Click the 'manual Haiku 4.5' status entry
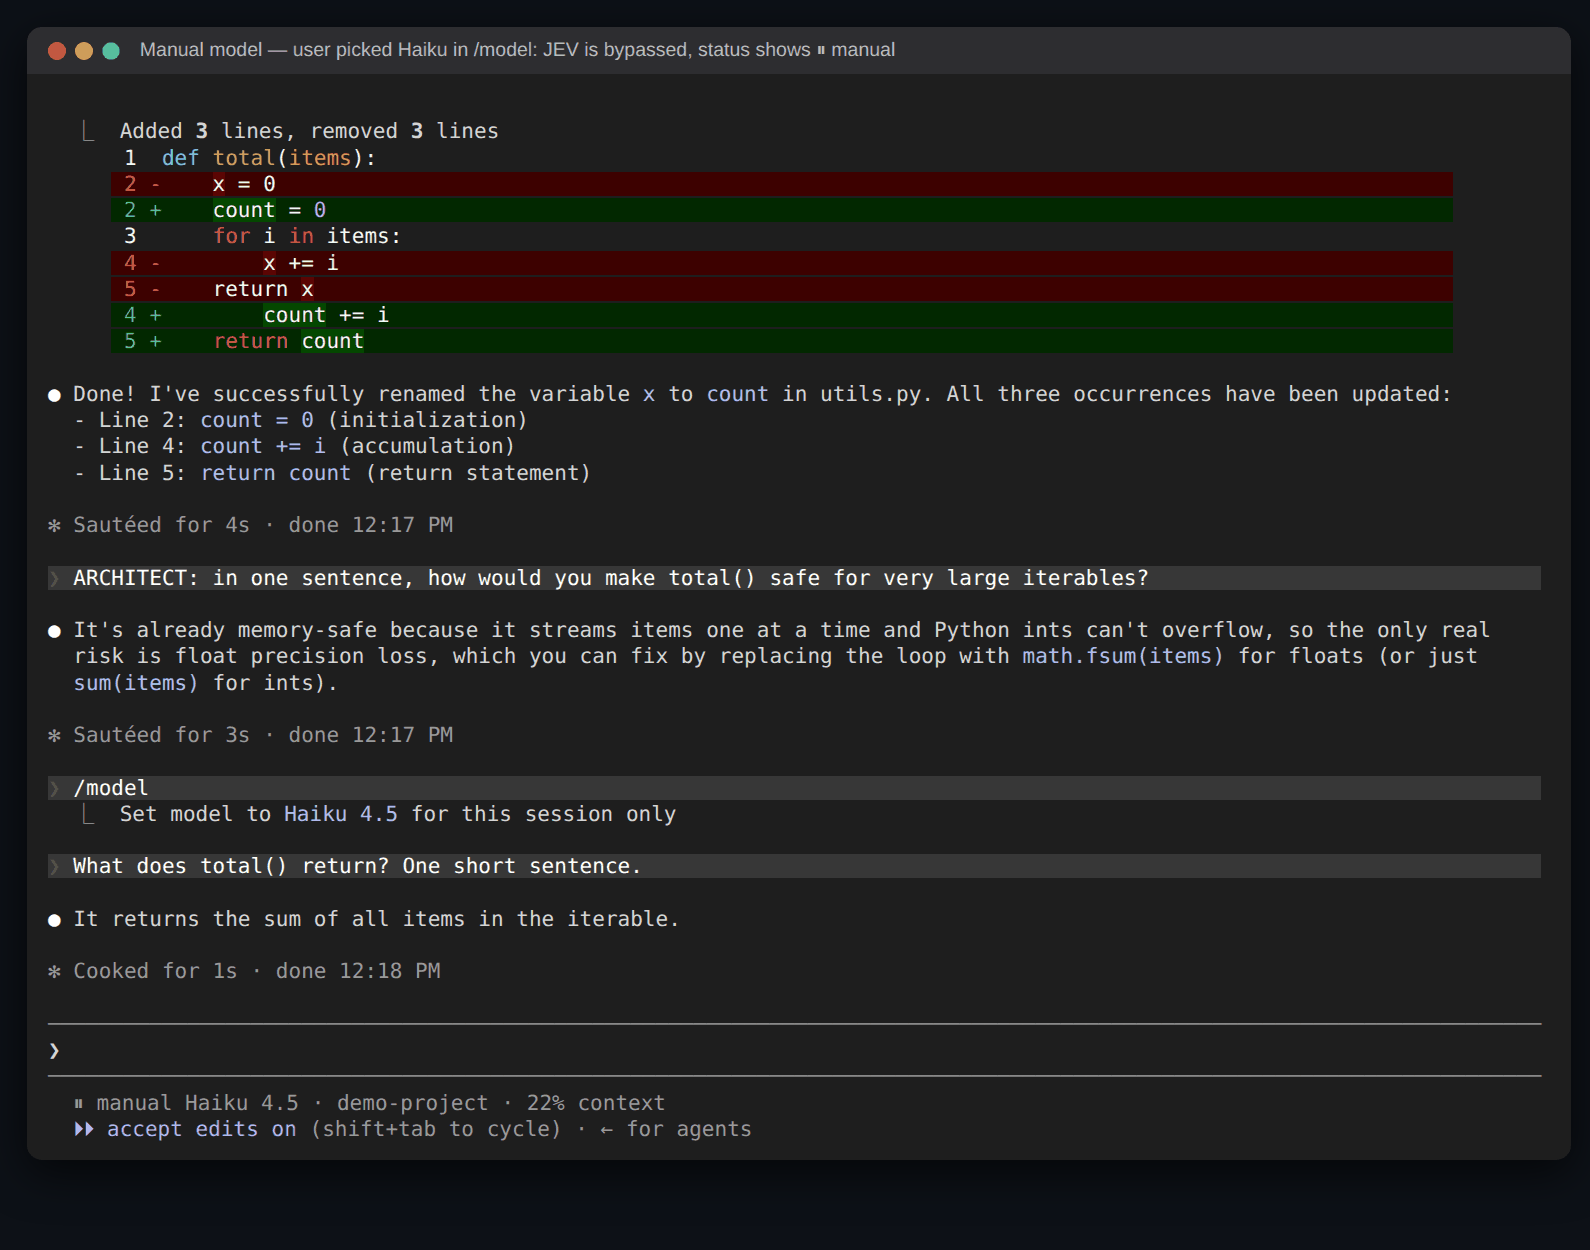The image size is (1590, 1250). click(x=197, y=1103)
